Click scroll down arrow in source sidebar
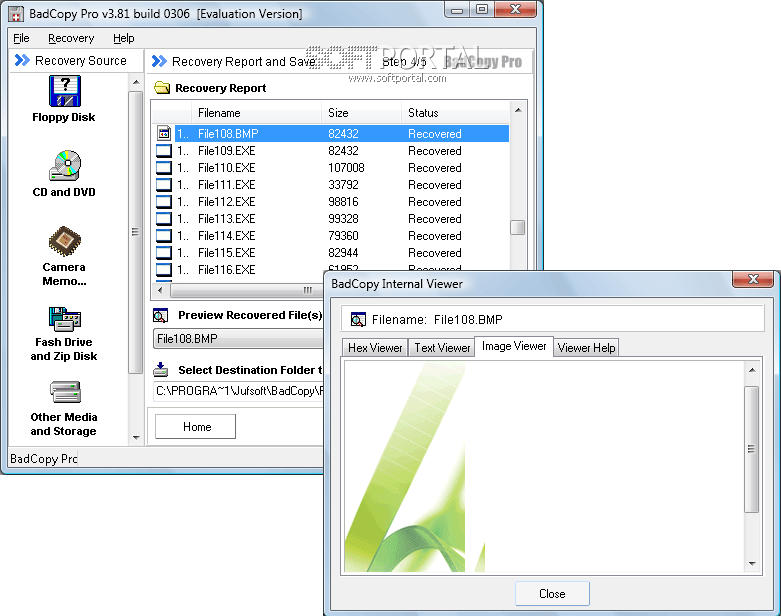The image size is (781, 616). click(x=136, y=438)
